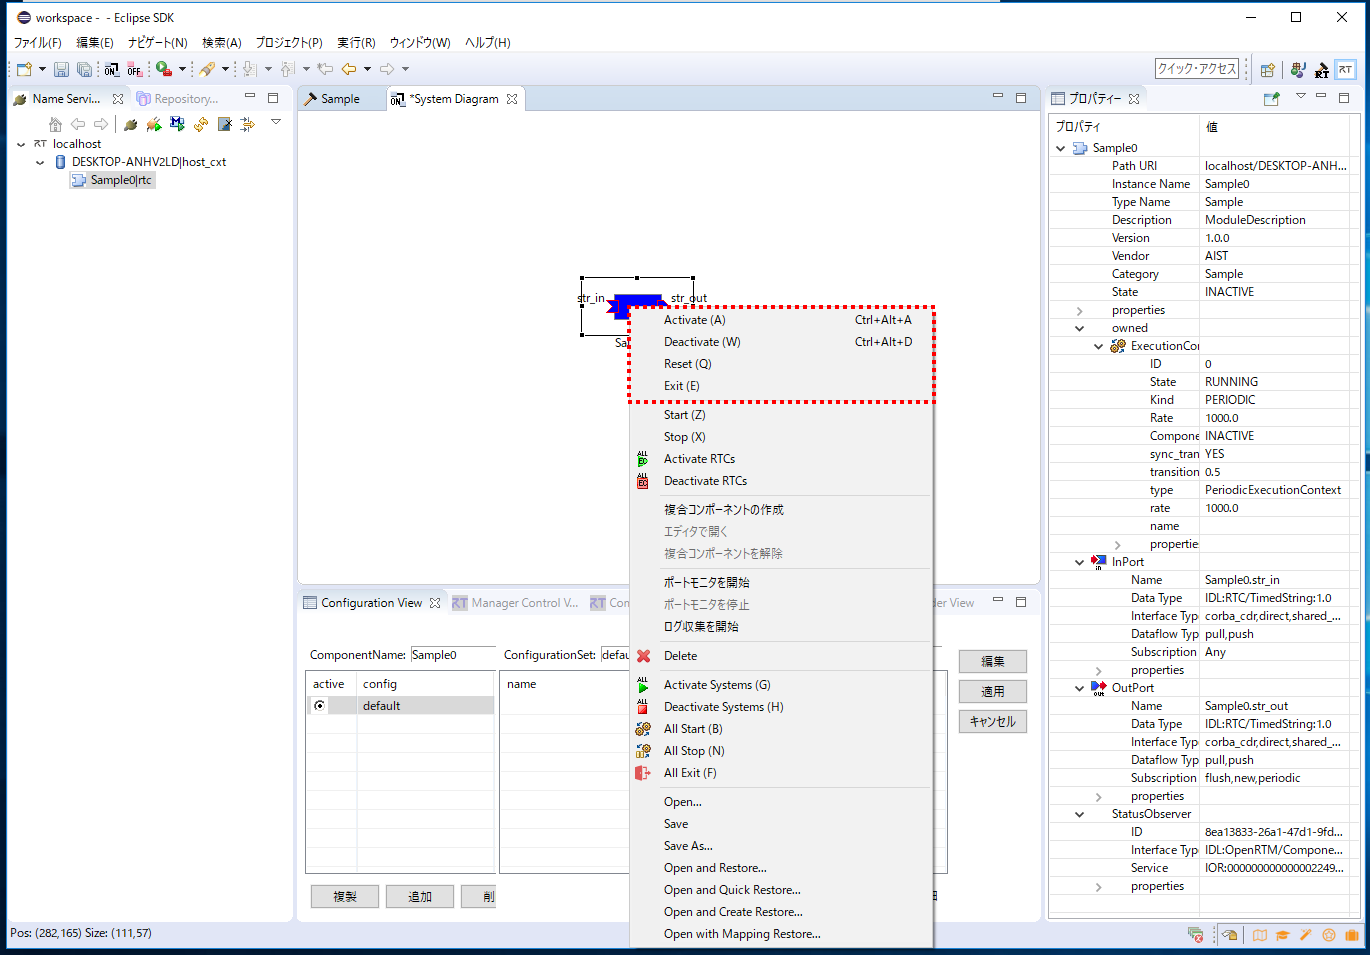Click the 編集 button in Configuration View
The width and height of the screenshot is (1370, 955).
(x=993, y=661)
